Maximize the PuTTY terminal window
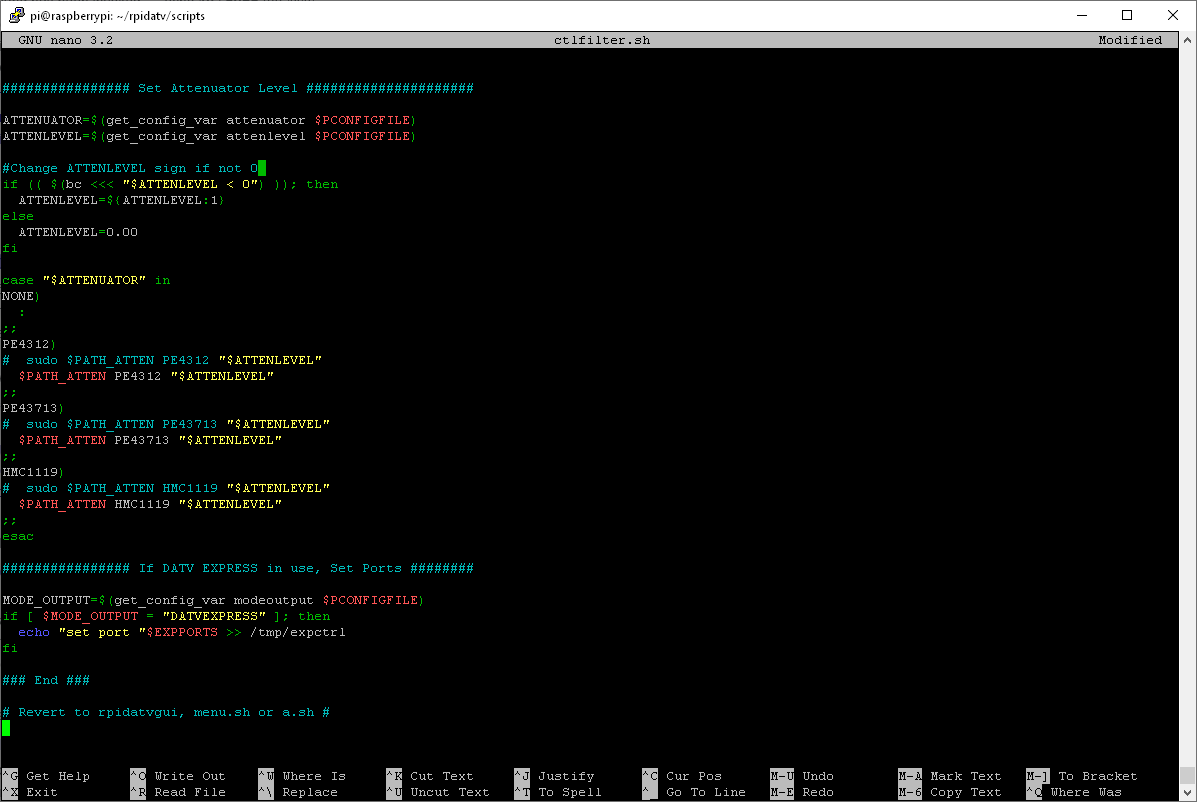The height and width of the screenshot is (802, 1197). [1127, 15]
